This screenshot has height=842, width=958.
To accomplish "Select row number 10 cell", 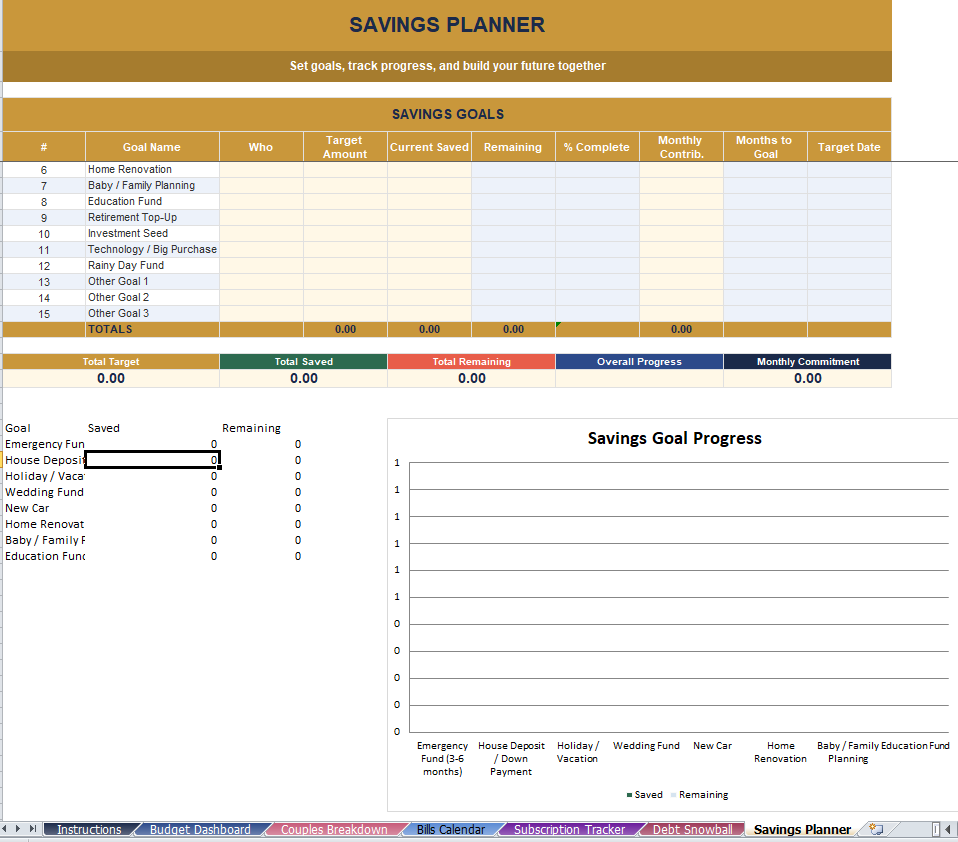I will (44, 233).
